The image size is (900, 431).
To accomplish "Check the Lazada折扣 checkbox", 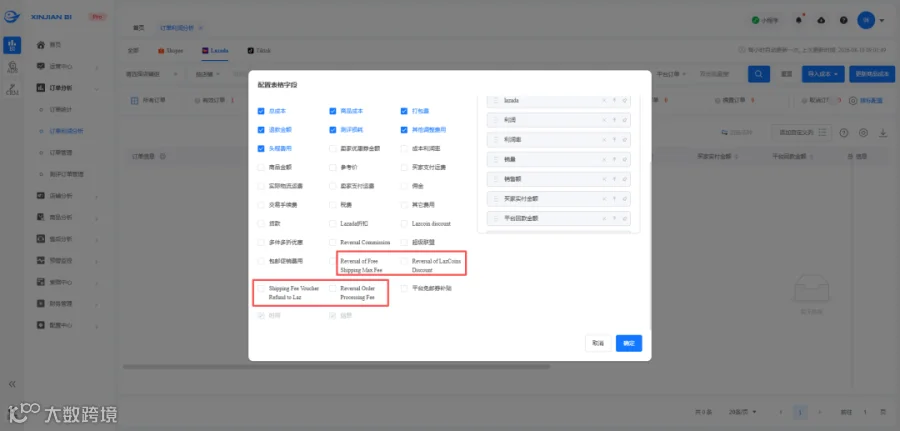I will pyautogui.click(x=333, y=223).
